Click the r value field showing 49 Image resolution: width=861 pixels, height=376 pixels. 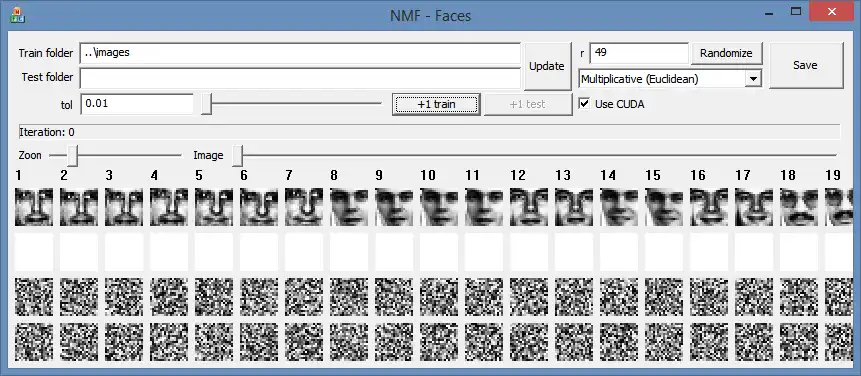[x=639, y=53]
